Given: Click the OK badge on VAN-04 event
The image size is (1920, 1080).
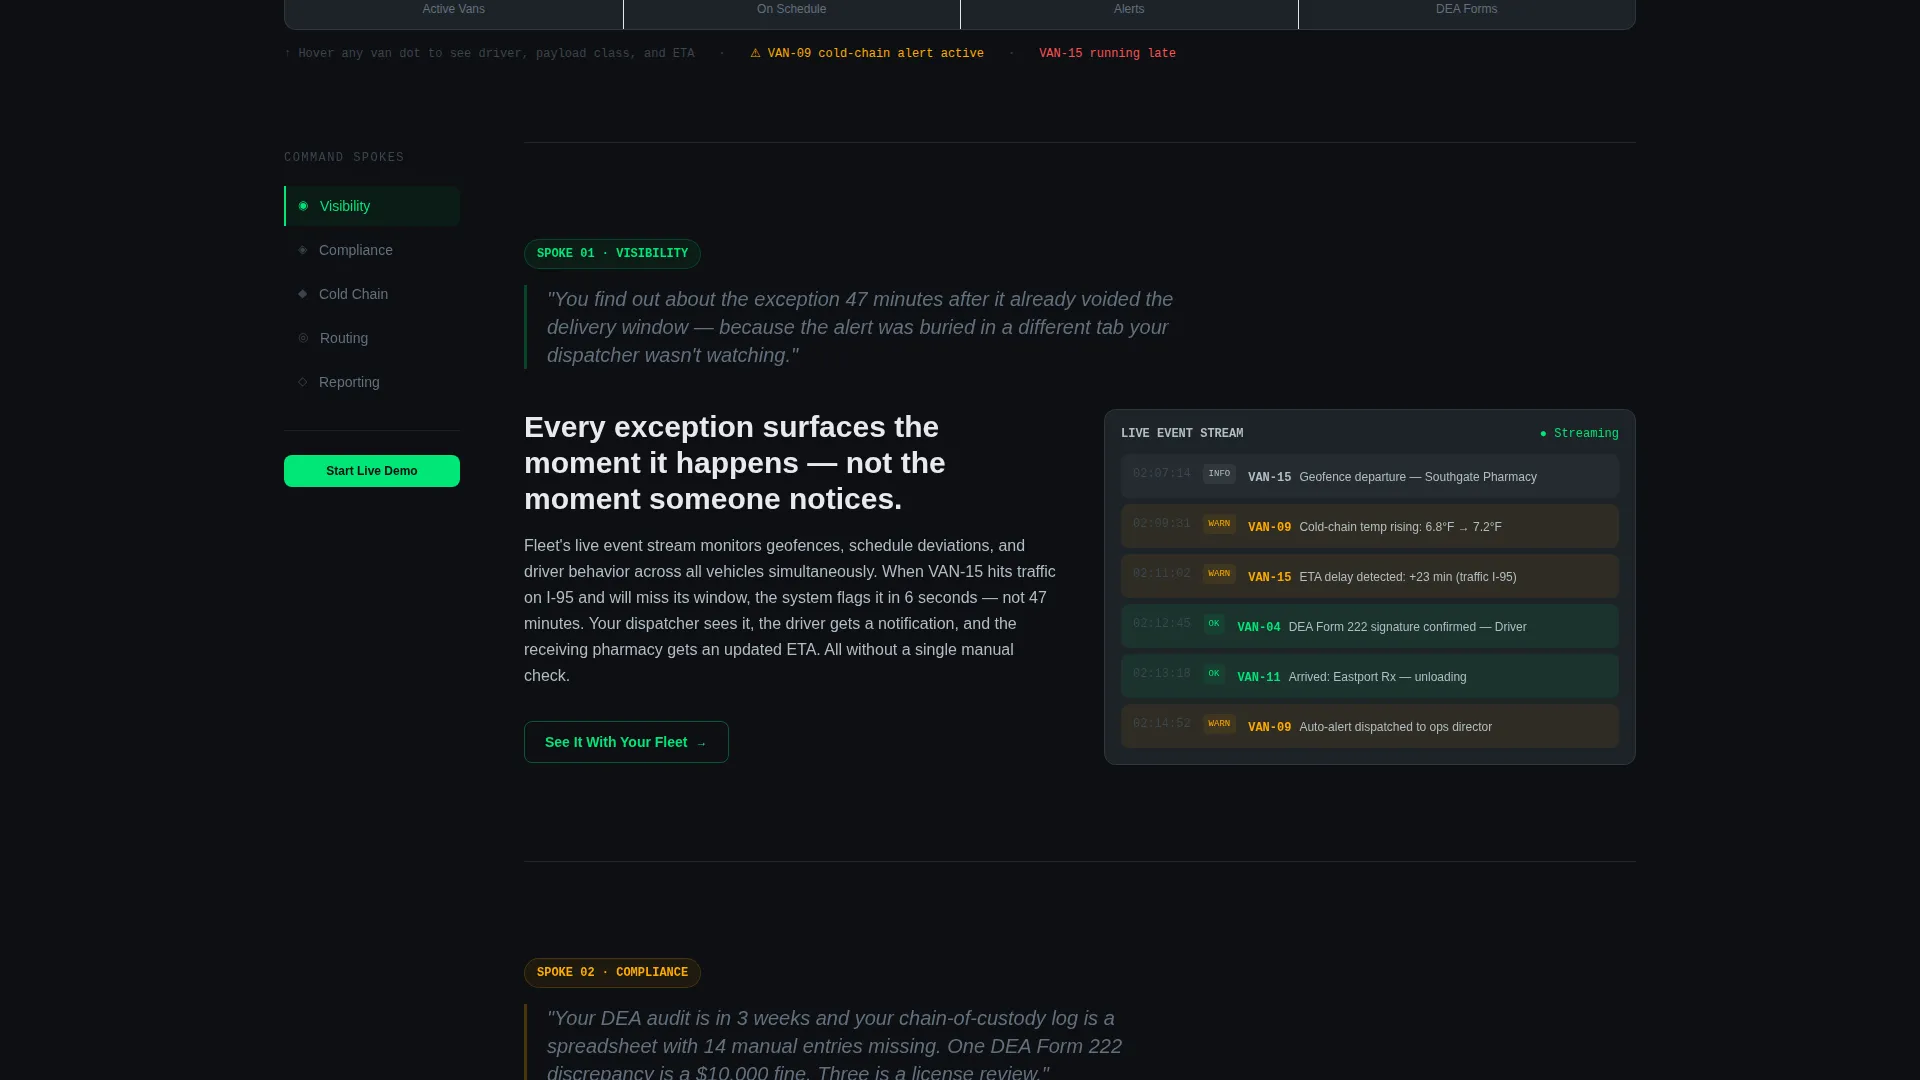Looking at the screenshot, I should 1214,624.
